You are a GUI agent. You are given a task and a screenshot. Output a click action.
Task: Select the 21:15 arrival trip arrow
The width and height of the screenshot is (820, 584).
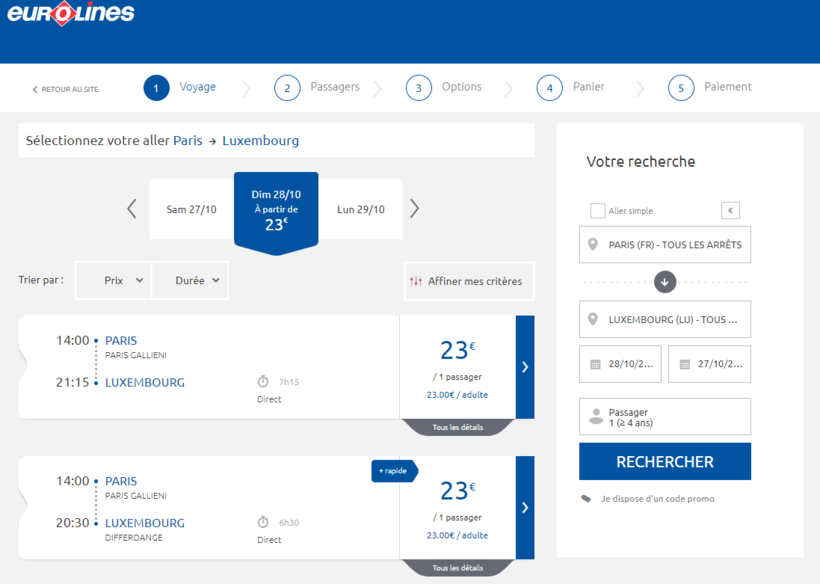point(525,367)
